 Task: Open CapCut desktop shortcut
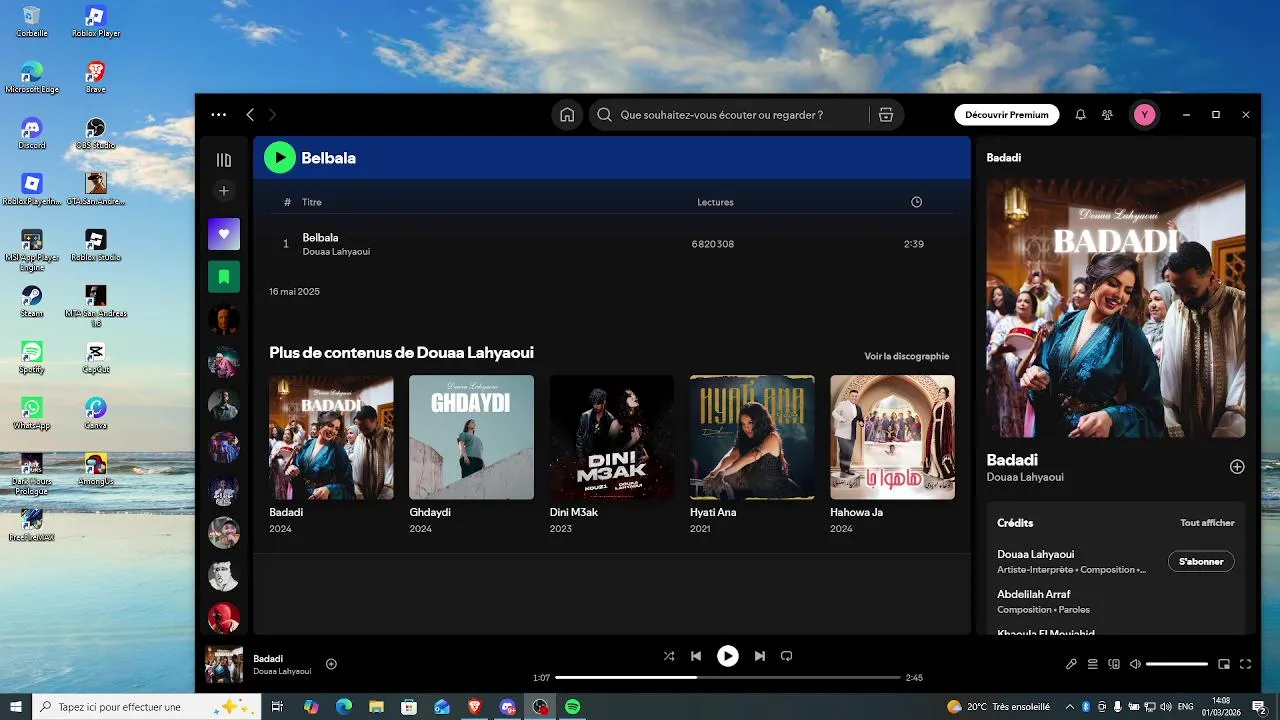[x=96, y=357]
